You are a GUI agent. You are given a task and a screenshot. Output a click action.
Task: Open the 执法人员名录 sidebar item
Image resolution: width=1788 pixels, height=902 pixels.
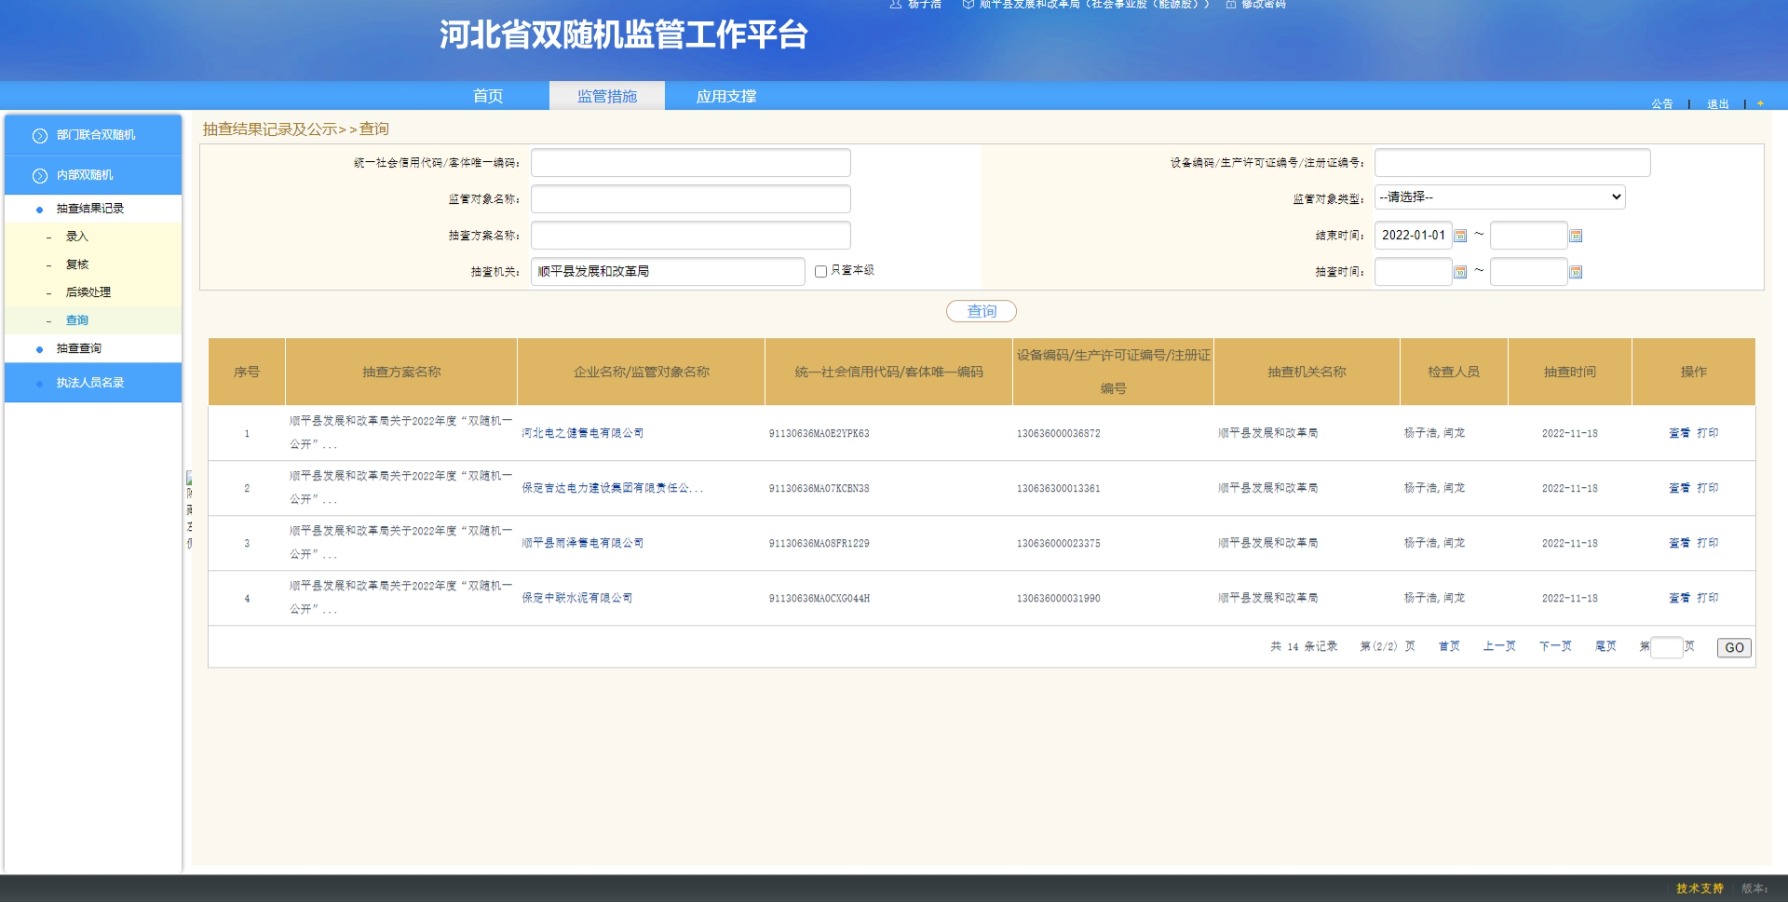click(x=93, y=382)
